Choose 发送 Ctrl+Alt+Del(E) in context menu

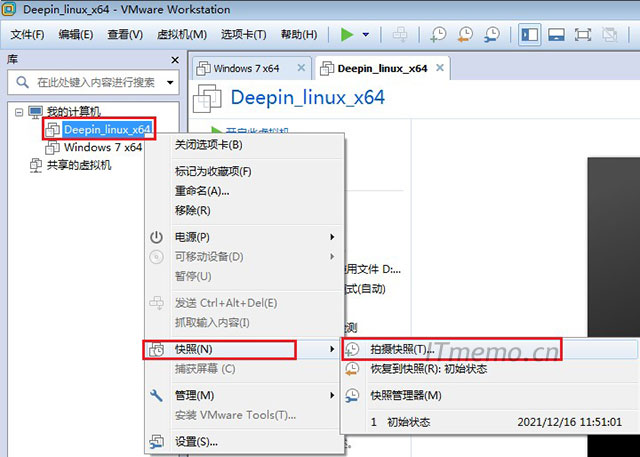[244, 303]
